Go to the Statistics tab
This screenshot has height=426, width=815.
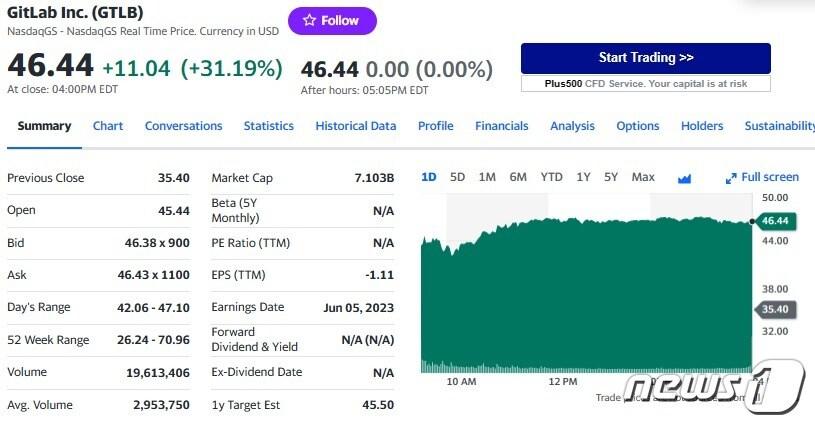point(269,126)
